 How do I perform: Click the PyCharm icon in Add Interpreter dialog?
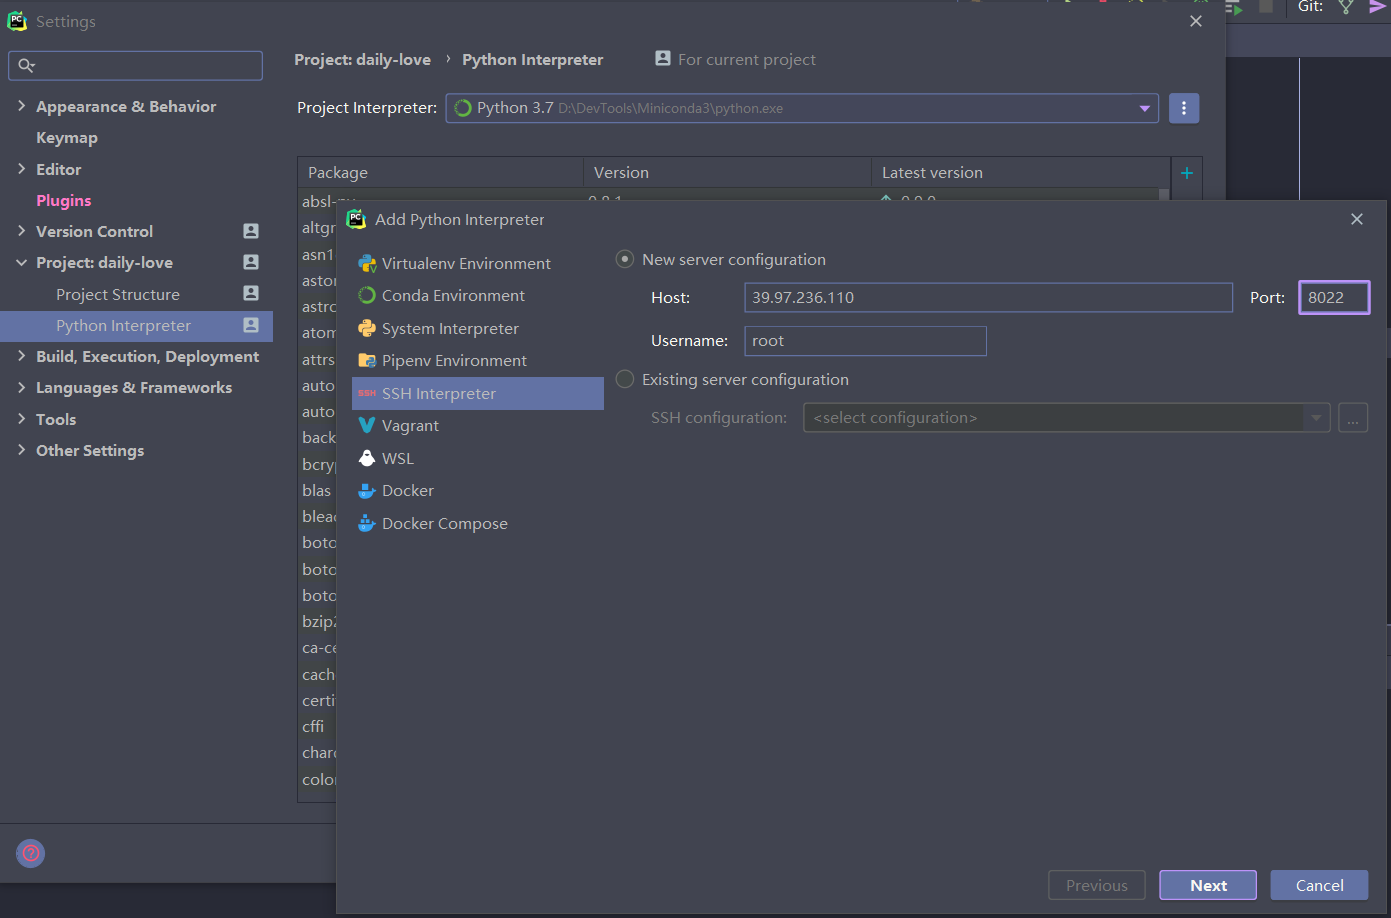click(356, 219)
